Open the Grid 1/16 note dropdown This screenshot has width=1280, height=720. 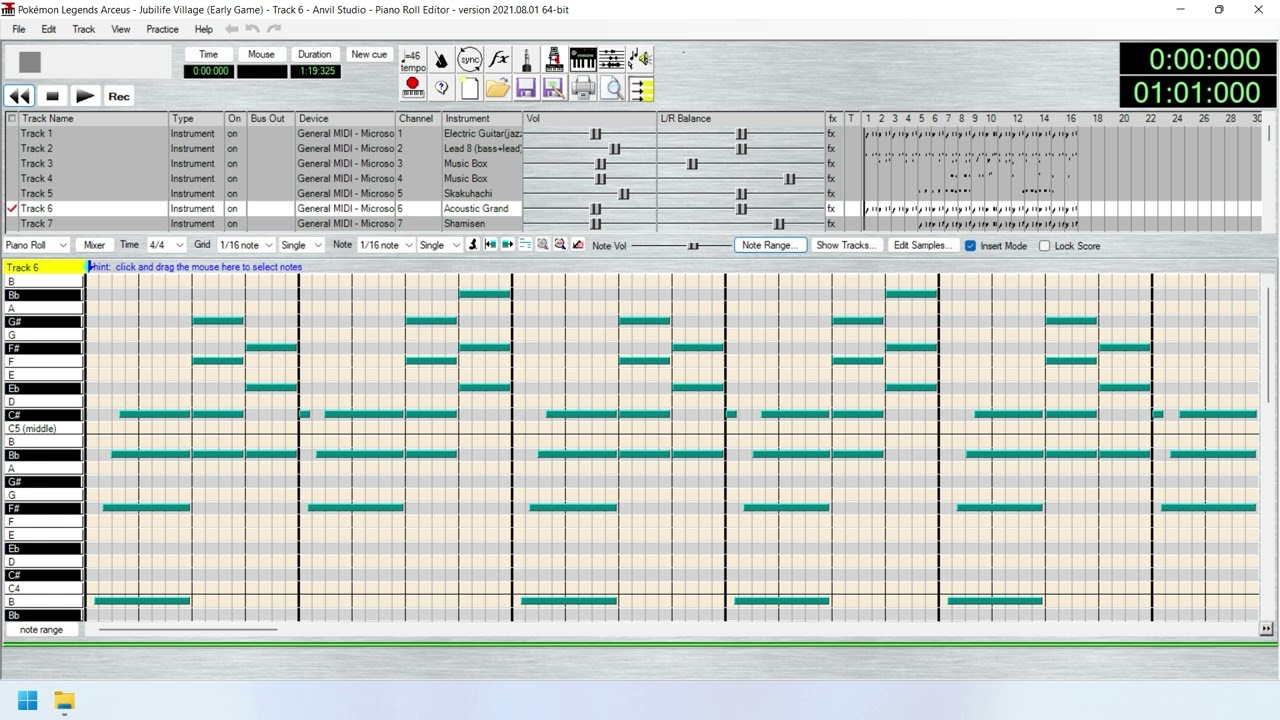pos(245,245)
